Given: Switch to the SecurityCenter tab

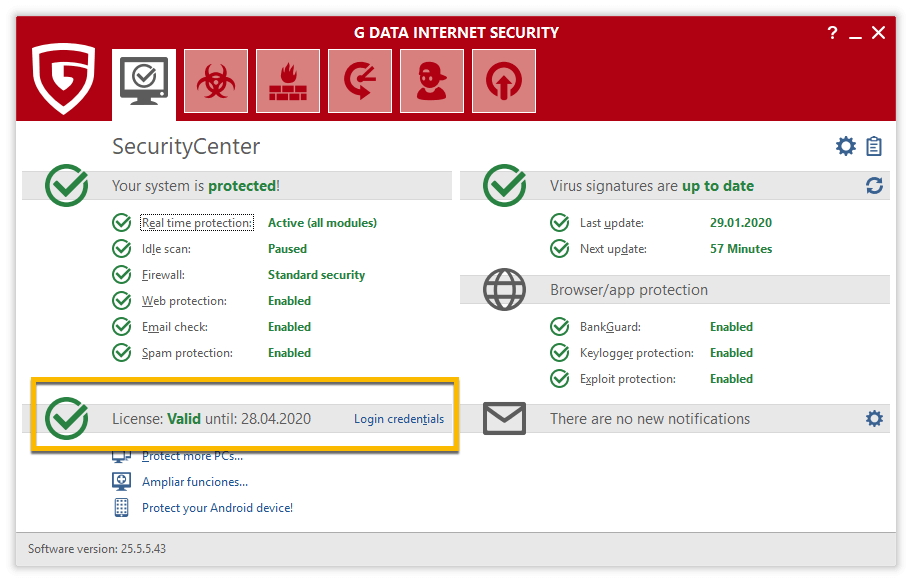Looking at the screenshot, I should (x=143, y=80).
